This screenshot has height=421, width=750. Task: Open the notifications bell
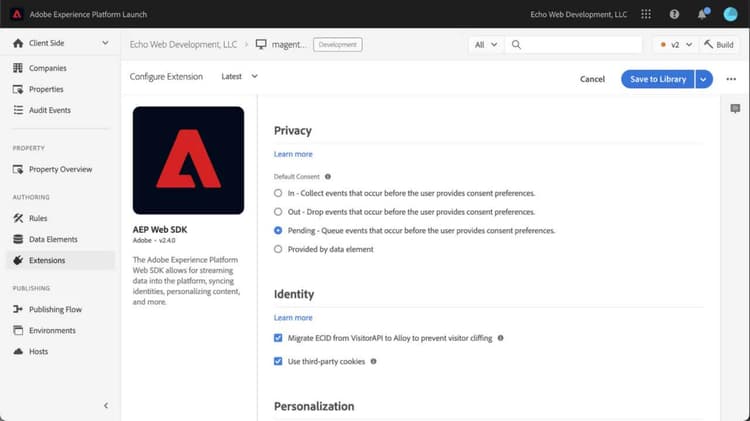[x=702, y=14]
